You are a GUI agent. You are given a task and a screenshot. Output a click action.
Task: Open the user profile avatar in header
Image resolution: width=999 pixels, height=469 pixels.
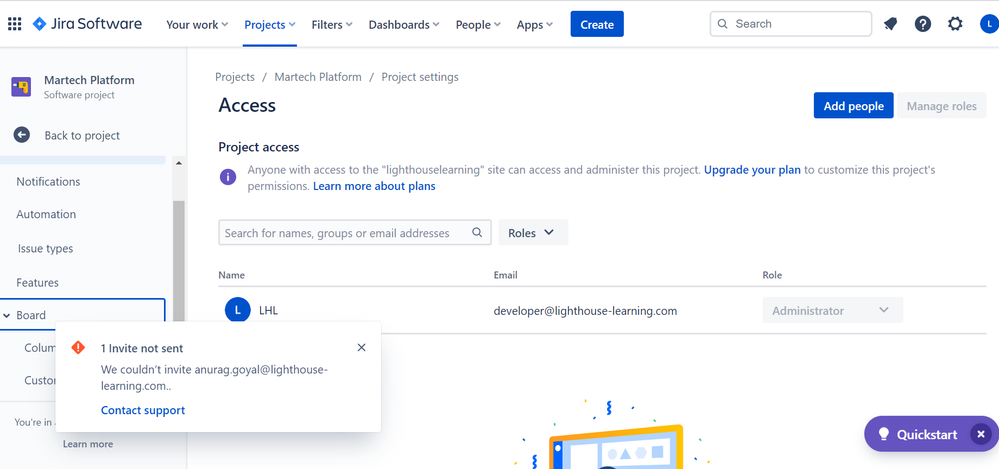pyautogui.click(x=989, y=24)
